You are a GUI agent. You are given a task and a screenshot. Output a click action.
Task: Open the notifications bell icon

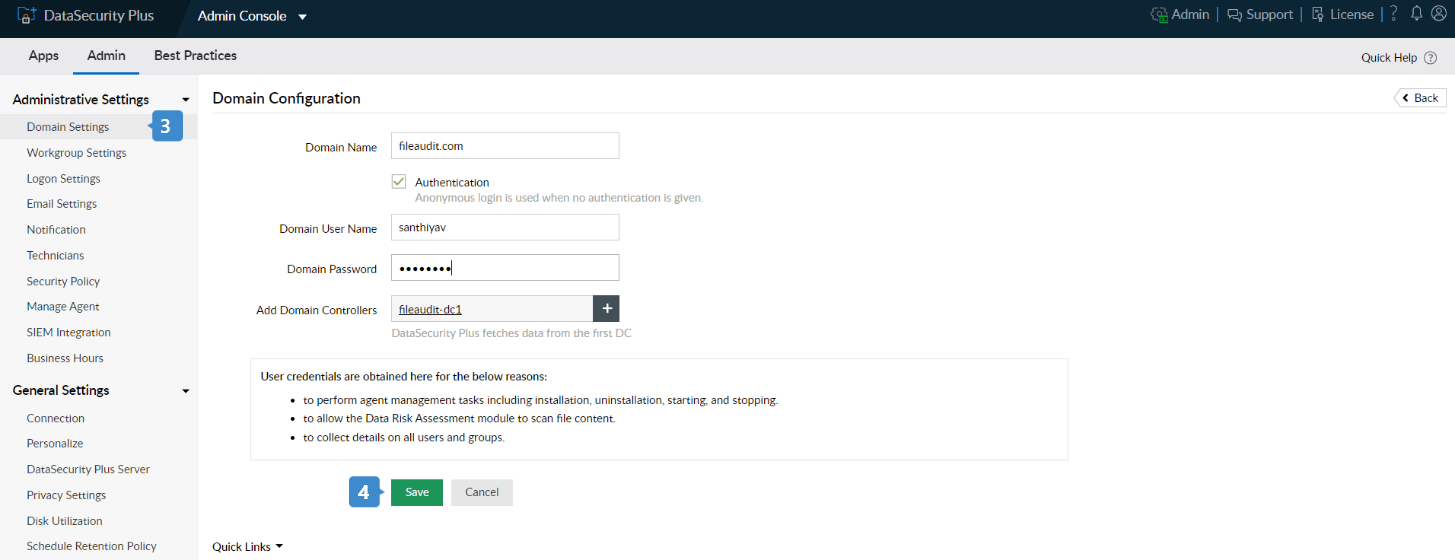click(x=1416, y=14)
